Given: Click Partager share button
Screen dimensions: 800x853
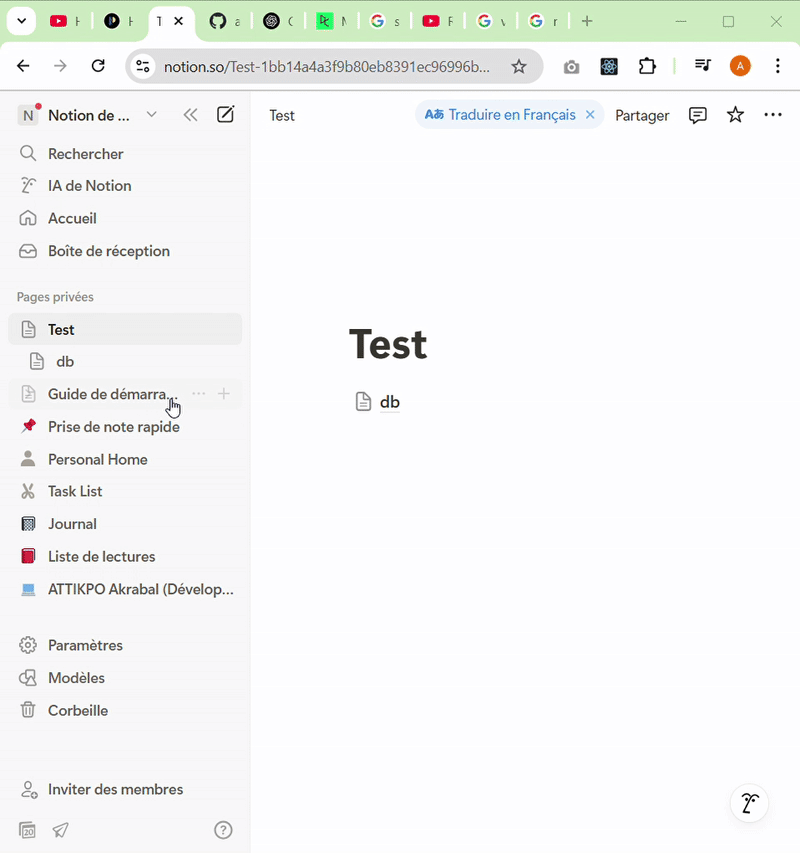Looking at the screenshot, I should coord(642,115).
